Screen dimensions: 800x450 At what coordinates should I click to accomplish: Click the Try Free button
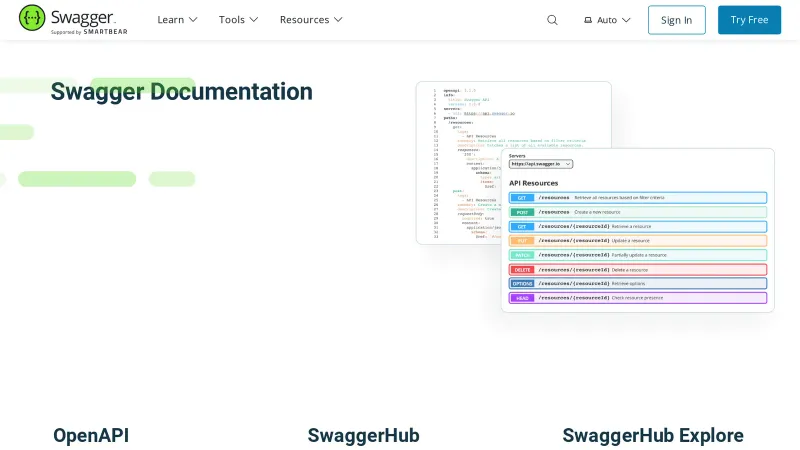click(749, 20)
